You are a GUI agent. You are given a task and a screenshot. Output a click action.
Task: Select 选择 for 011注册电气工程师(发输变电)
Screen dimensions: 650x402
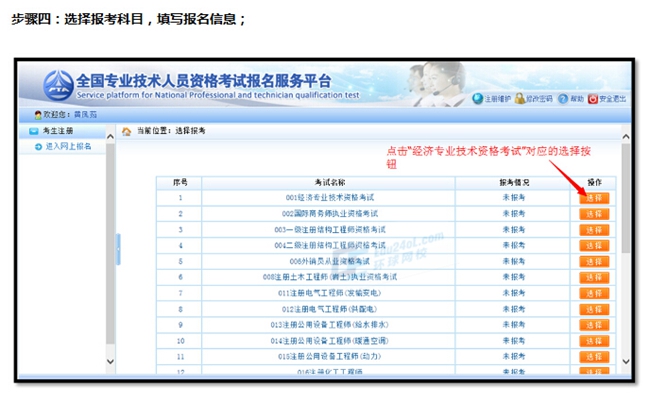point(594,294)
